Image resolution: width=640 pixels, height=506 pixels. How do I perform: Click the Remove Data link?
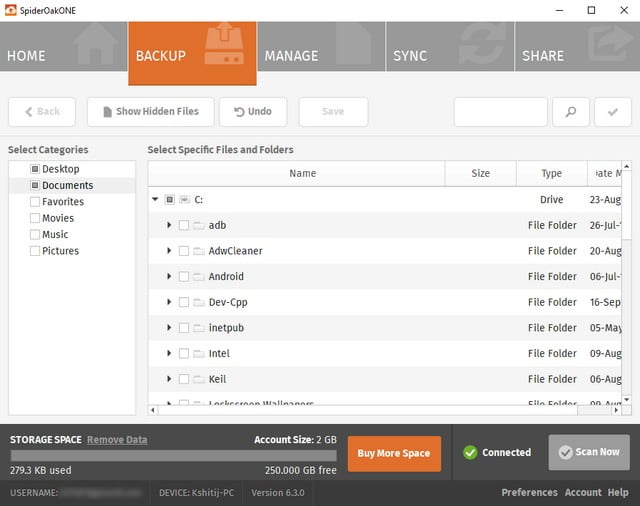(117, 440)
